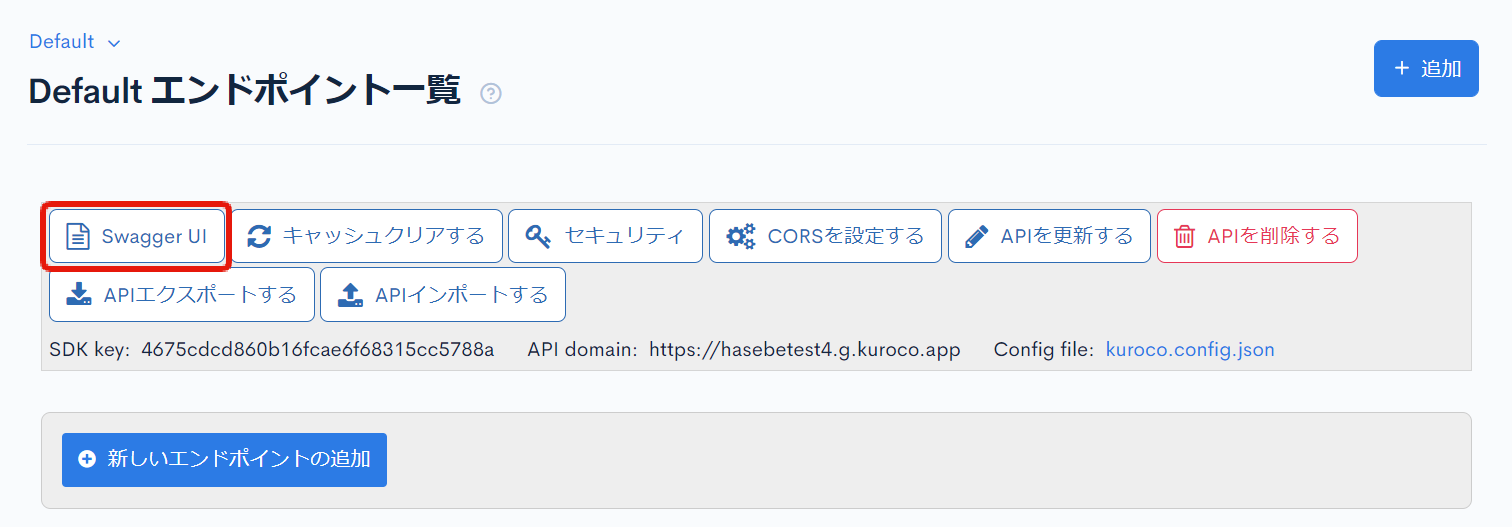This screenshot has height=527, width=1512.
Task: Click the gears icon for CORS
Action: click(x=741, y=236)
